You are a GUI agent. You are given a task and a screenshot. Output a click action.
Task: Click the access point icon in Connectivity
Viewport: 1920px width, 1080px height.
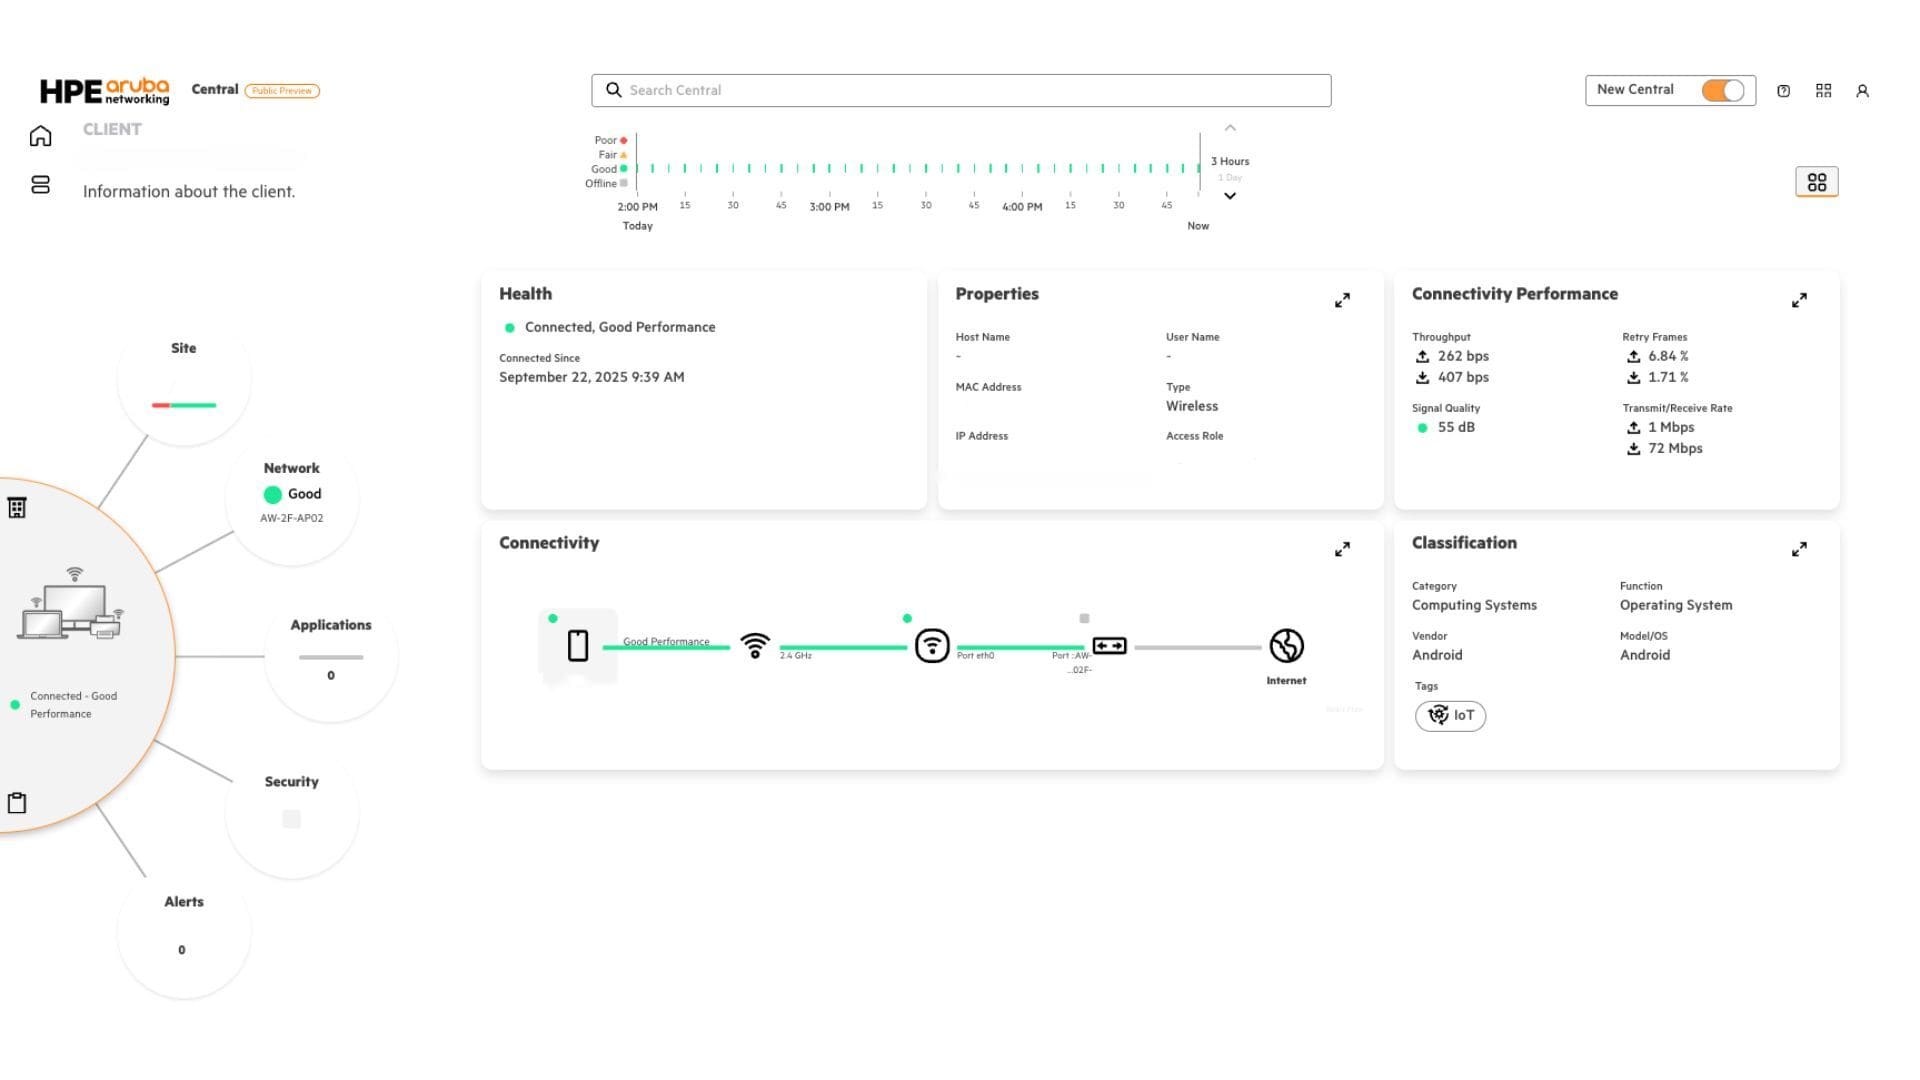(x=932, y=646)
